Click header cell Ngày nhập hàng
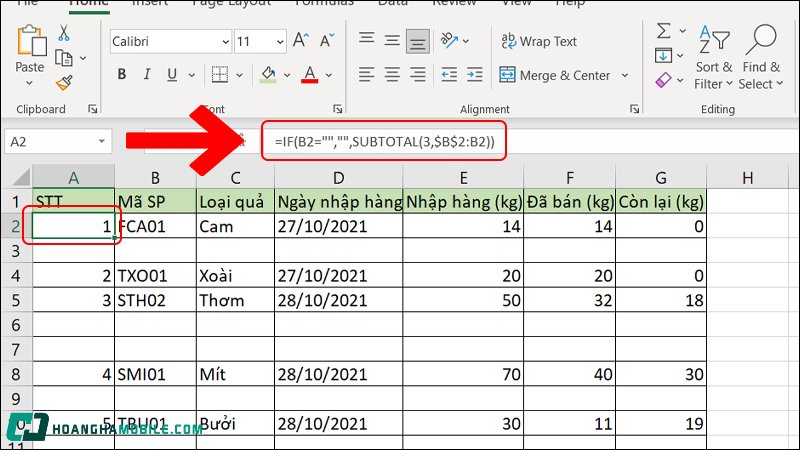The width and height of the screenshot is (800, 450). 339,202
